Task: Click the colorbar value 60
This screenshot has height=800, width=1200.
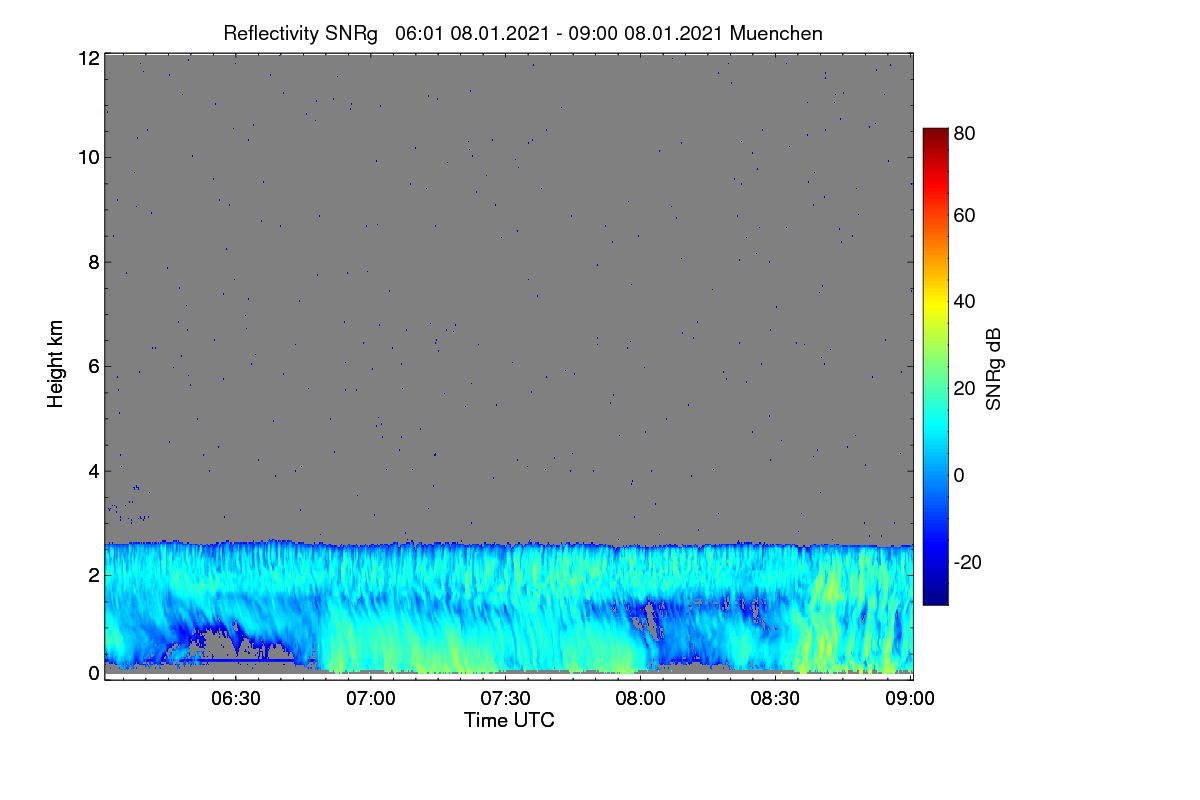Action: coord(965,215)
